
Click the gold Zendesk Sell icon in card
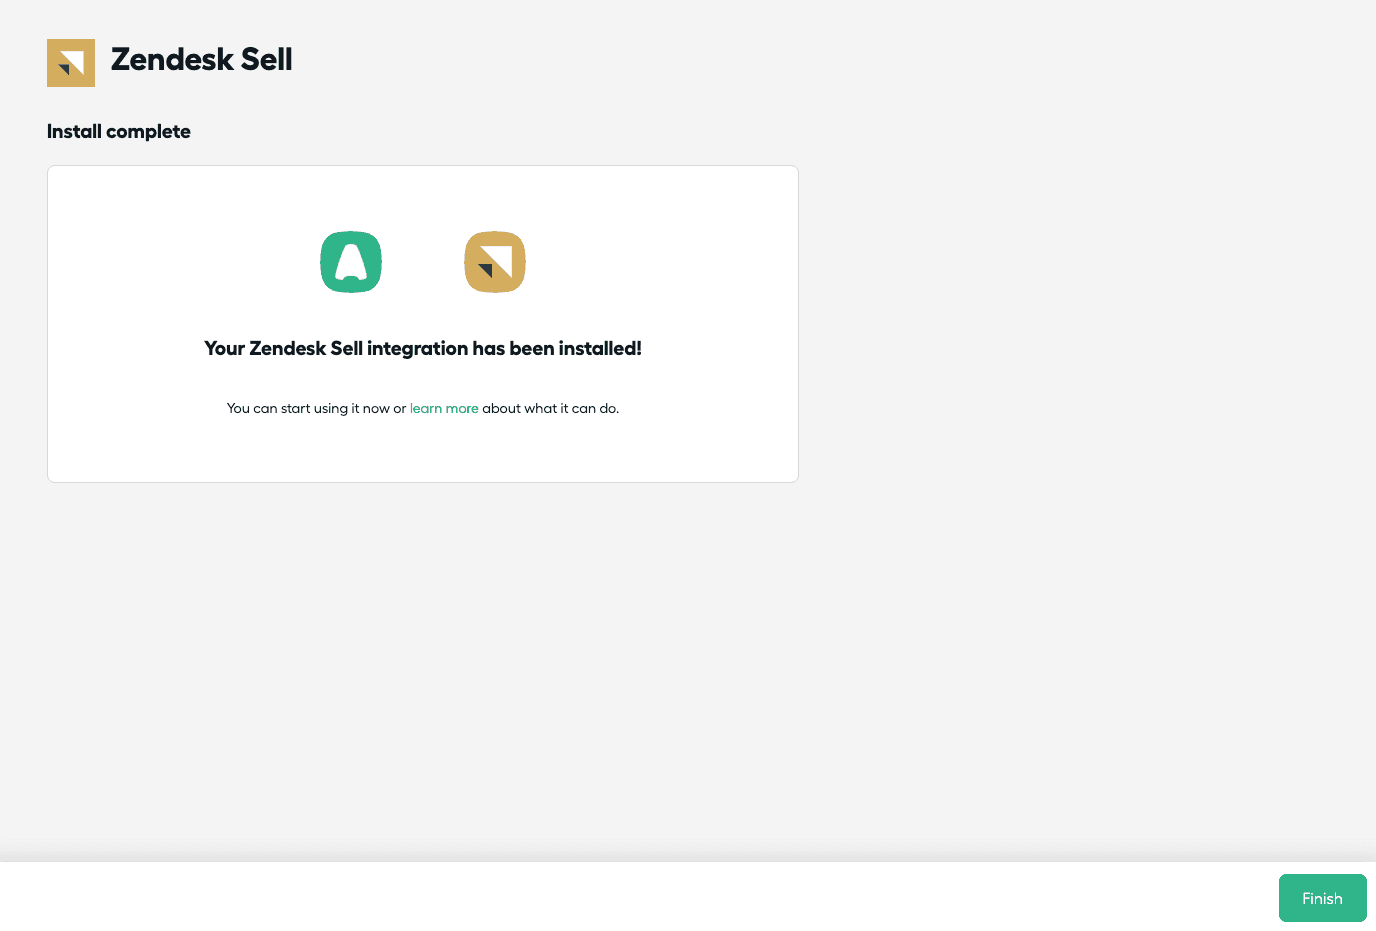(x=495, y=262)
